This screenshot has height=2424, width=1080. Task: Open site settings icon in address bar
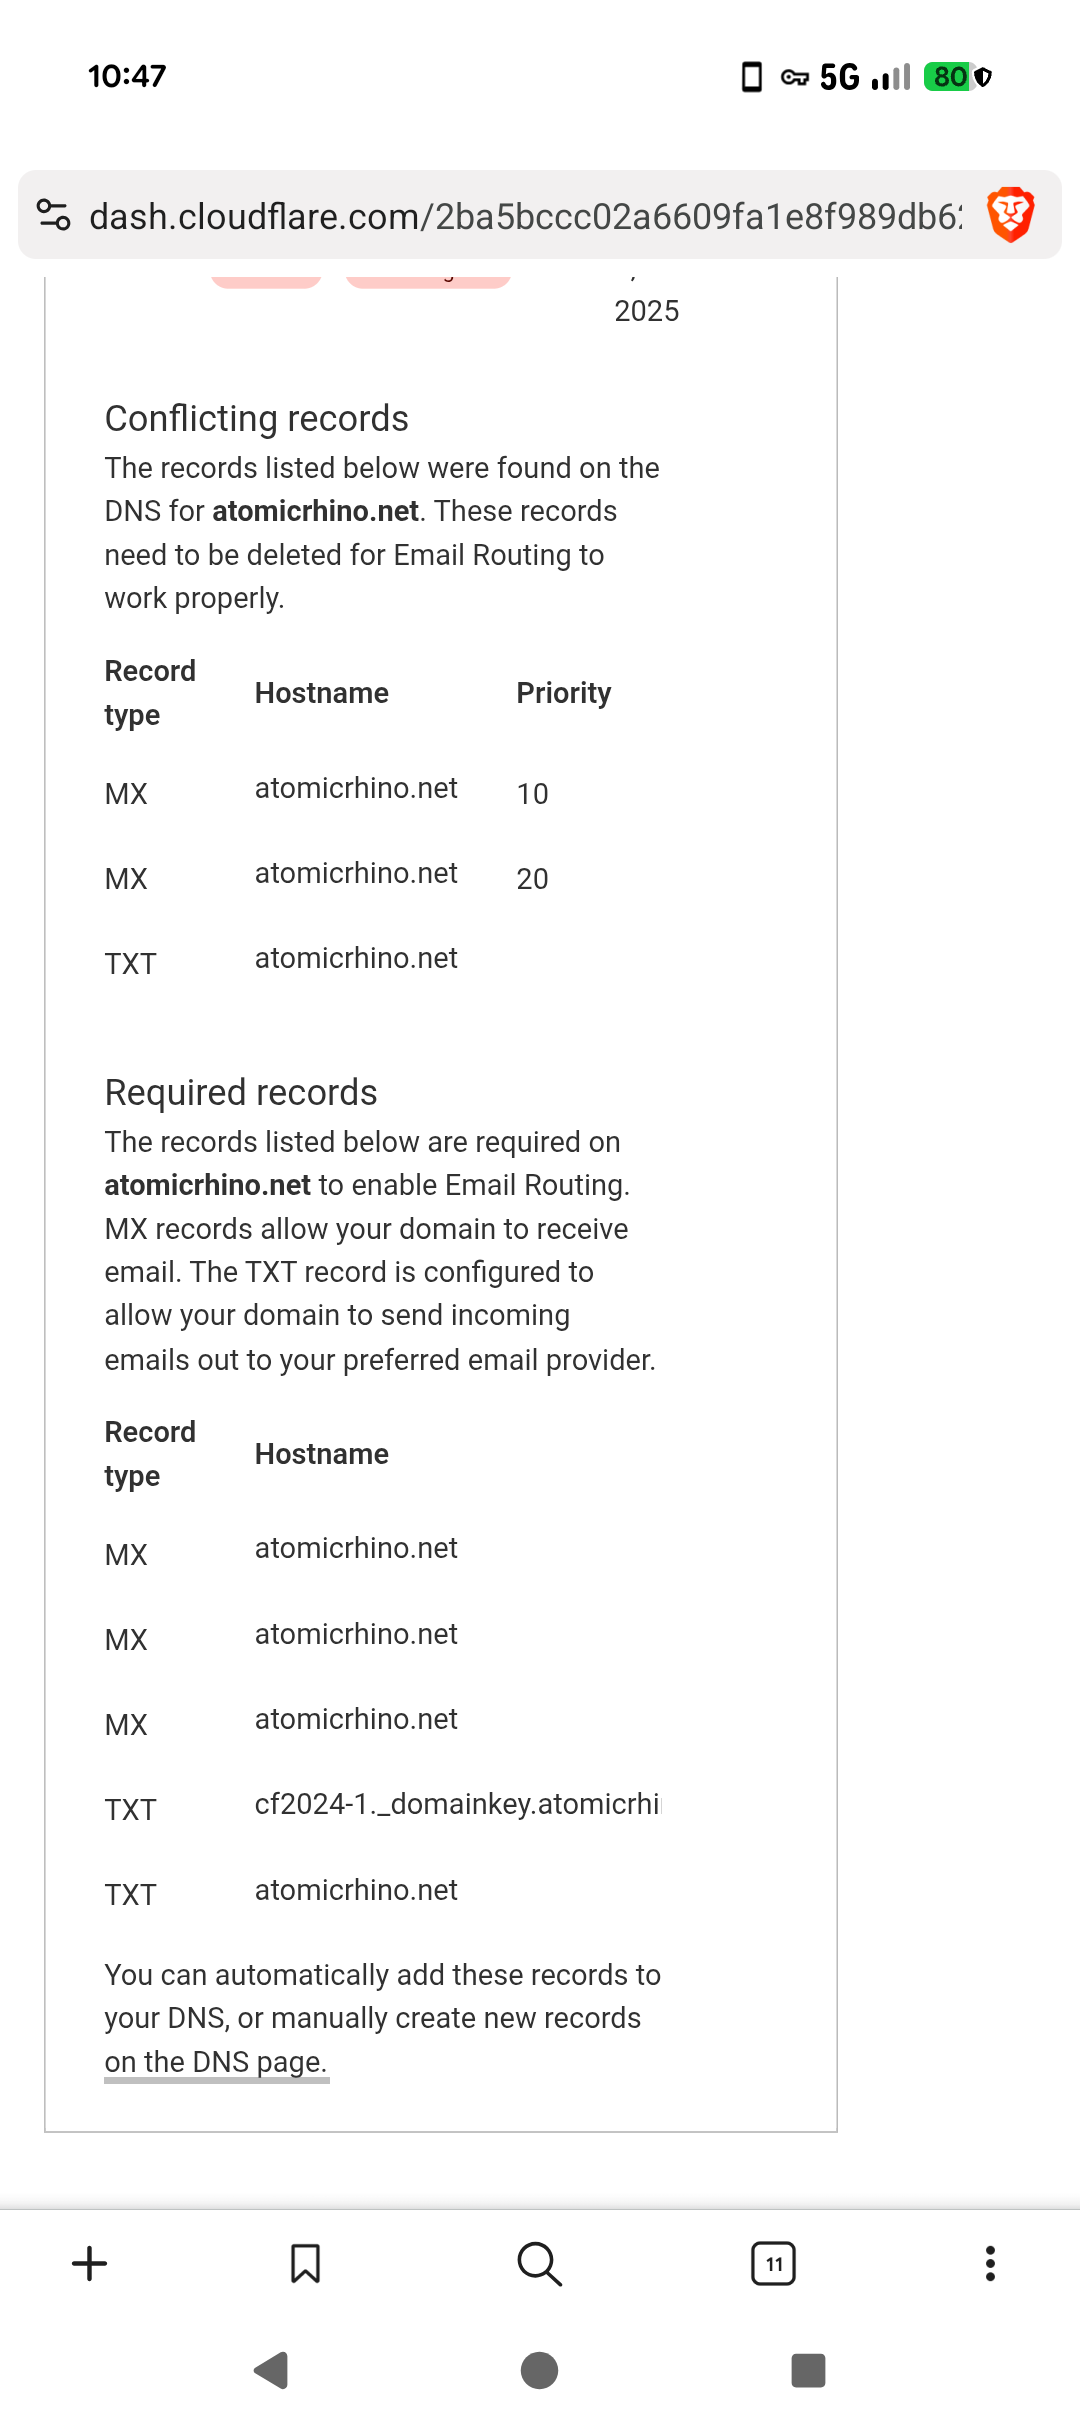point(53,215)
